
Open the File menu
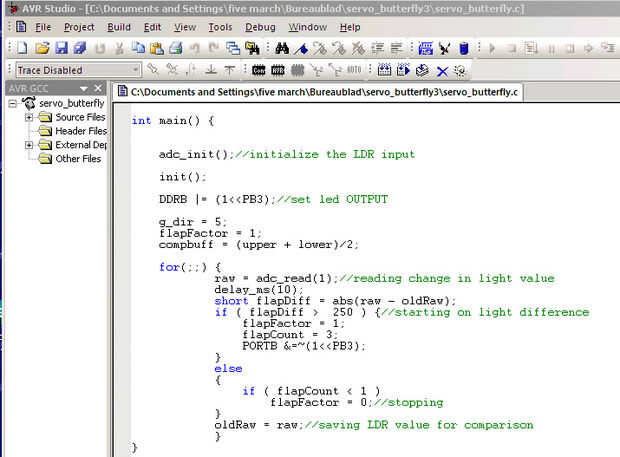pos(43,27)
